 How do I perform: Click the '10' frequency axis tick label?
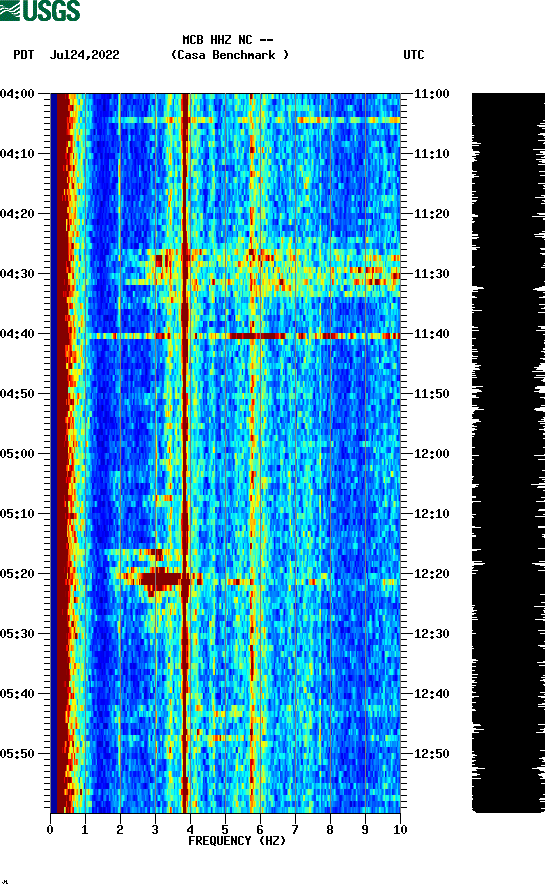coord(400,830)
